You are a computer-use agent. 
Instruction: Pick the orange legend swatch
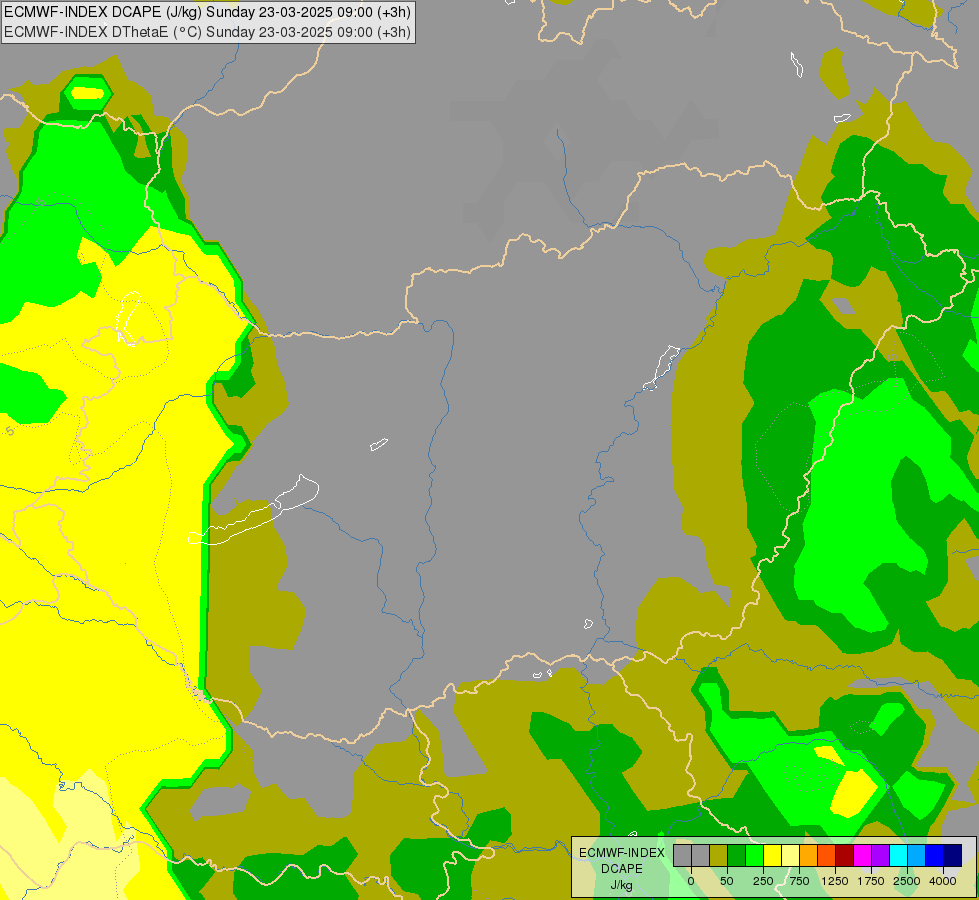809,856
